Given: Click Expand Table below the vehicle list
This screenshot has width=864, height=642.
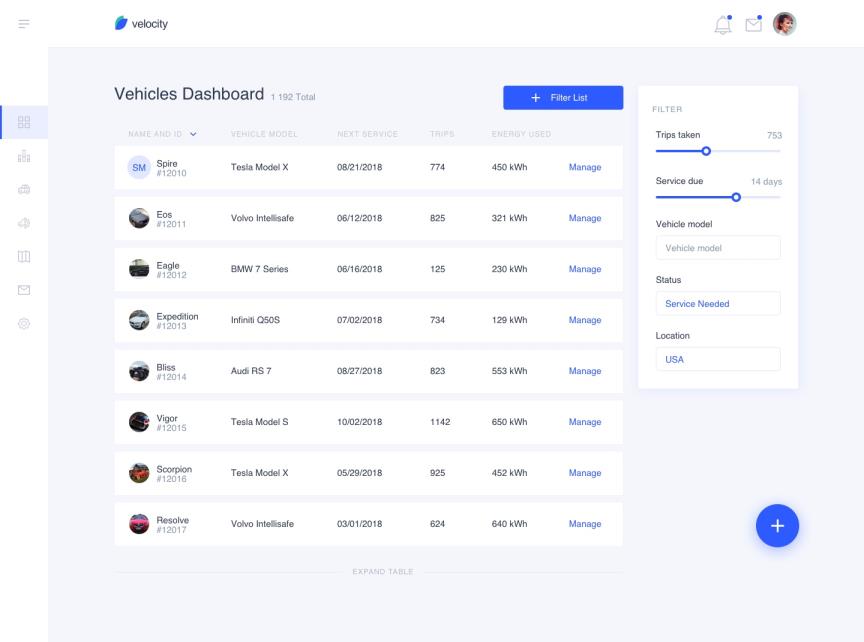Looking at the screenshot, I should point(383,572).
